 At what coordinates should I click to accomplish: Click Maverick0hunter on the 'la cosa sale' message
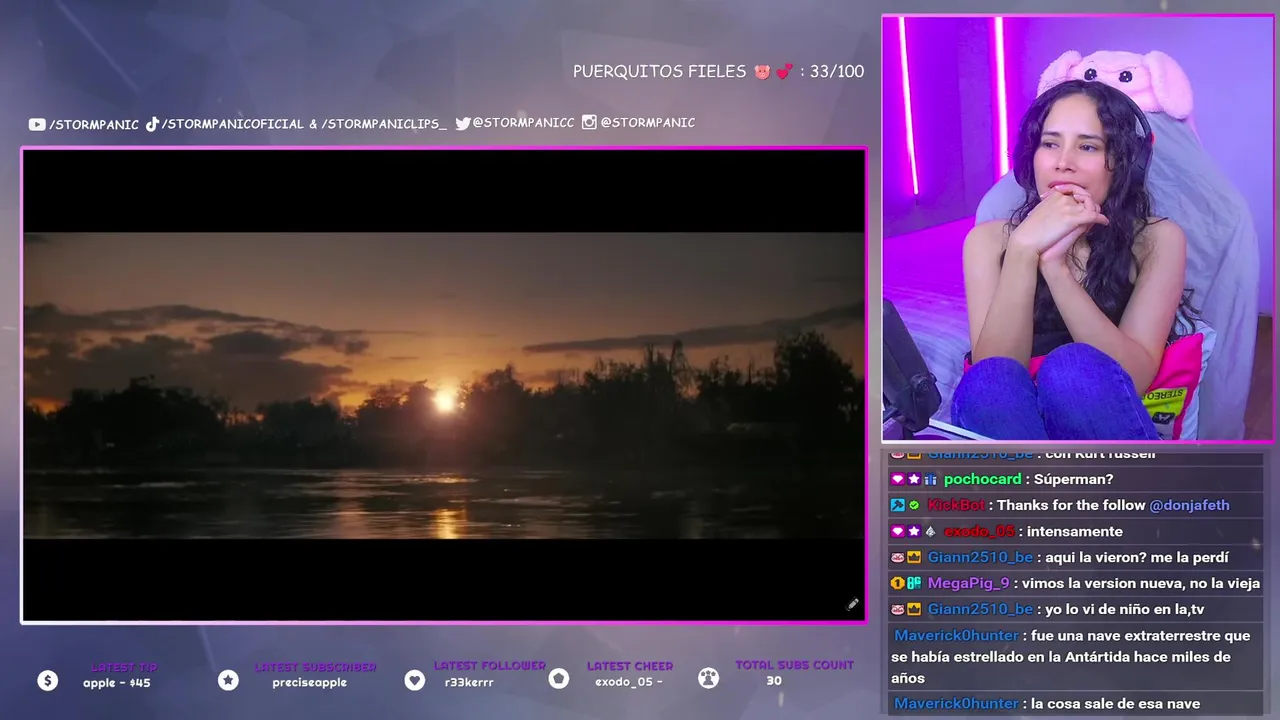pos(956,704)
